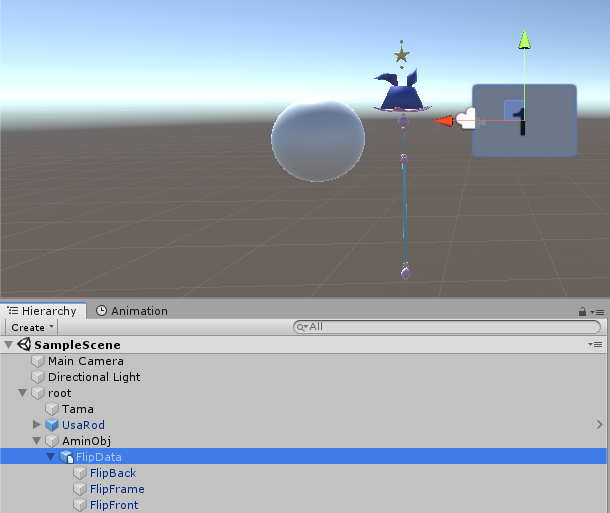This screenshot has height=513, width=610.
Task: Click the FlipFront cube icon
Action: pos(80,505)
